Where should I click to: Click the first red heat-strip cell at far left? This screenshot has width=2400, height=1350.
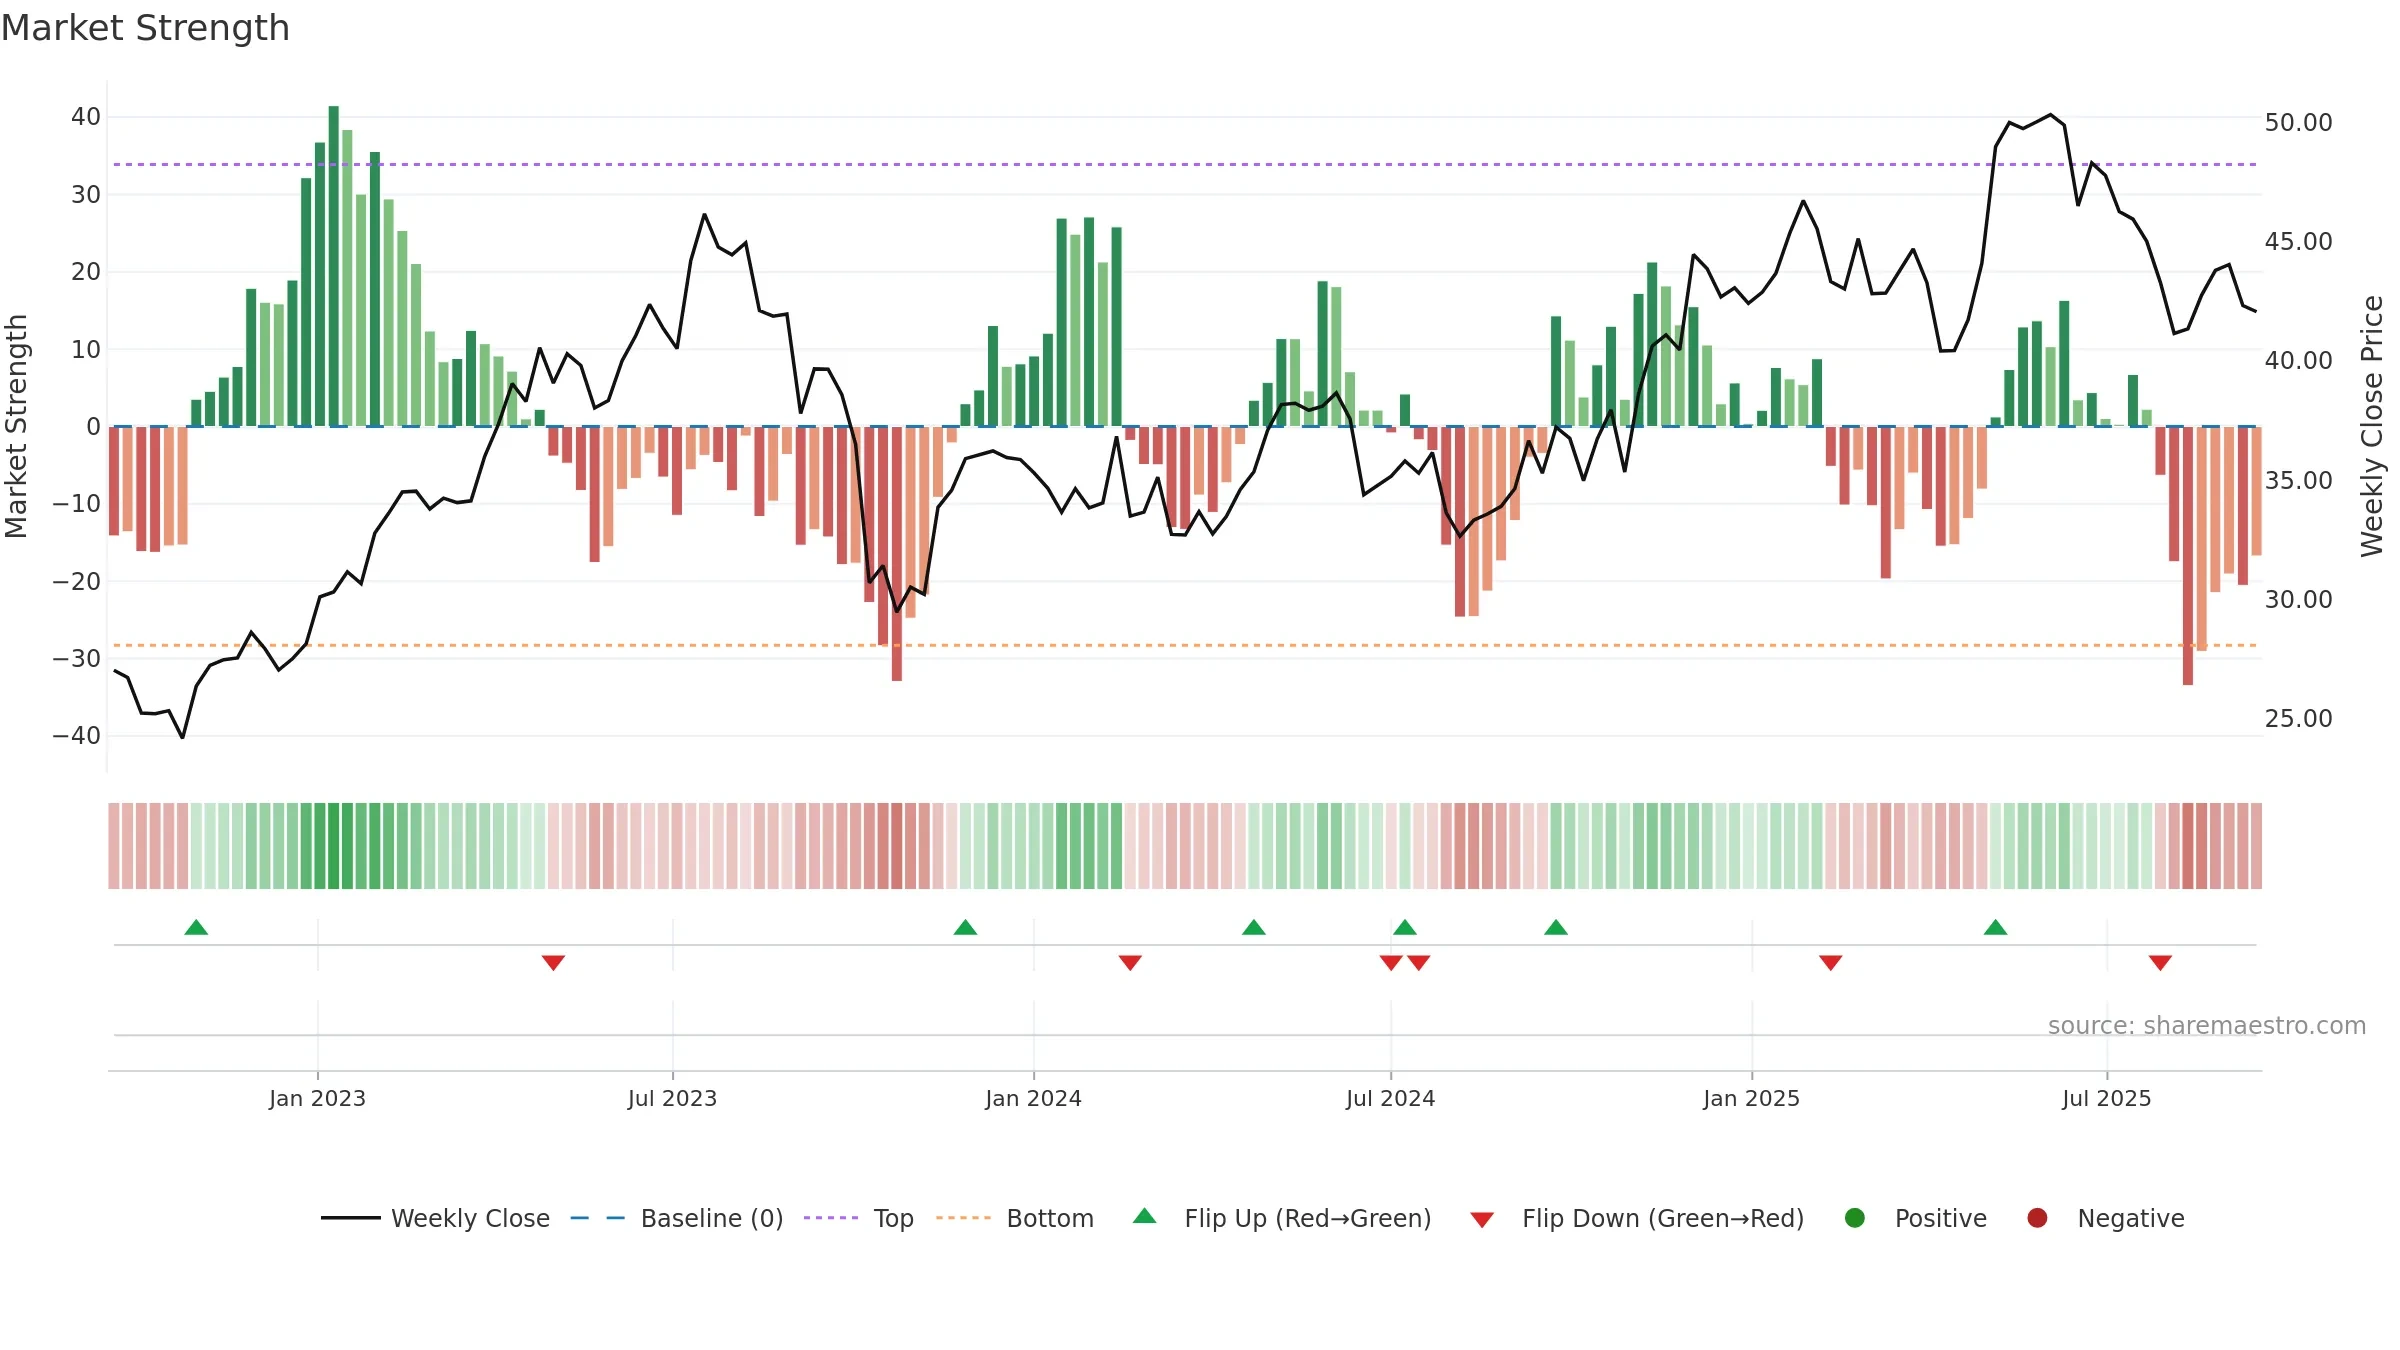coord(114,846)
